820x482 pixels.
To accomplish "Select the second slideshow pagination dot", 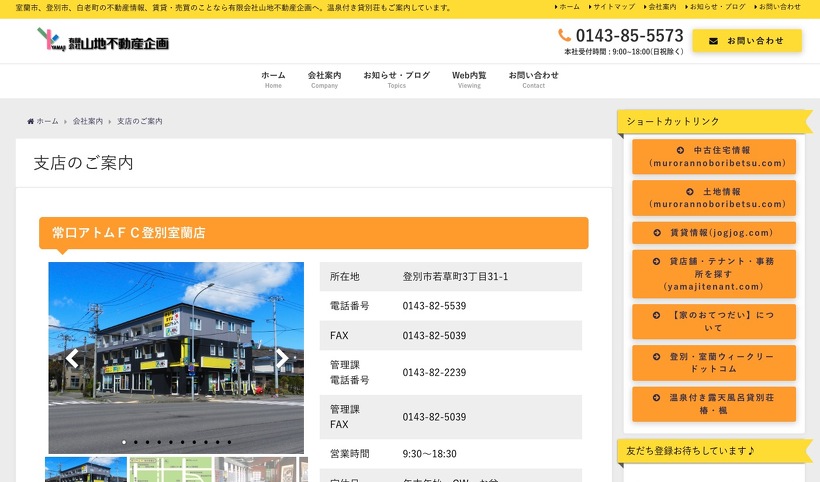I will (136, 442).
